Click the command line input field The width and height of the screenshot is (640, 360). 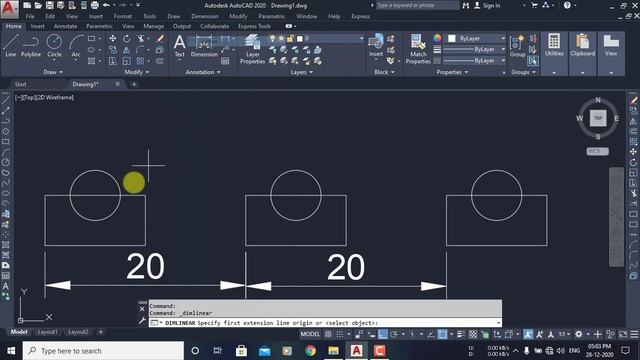click(x=325, y=322)
